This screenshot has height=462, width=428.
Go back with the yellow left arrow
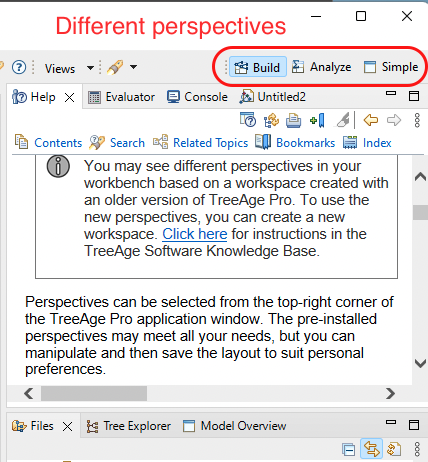click(x=371, y=120)
